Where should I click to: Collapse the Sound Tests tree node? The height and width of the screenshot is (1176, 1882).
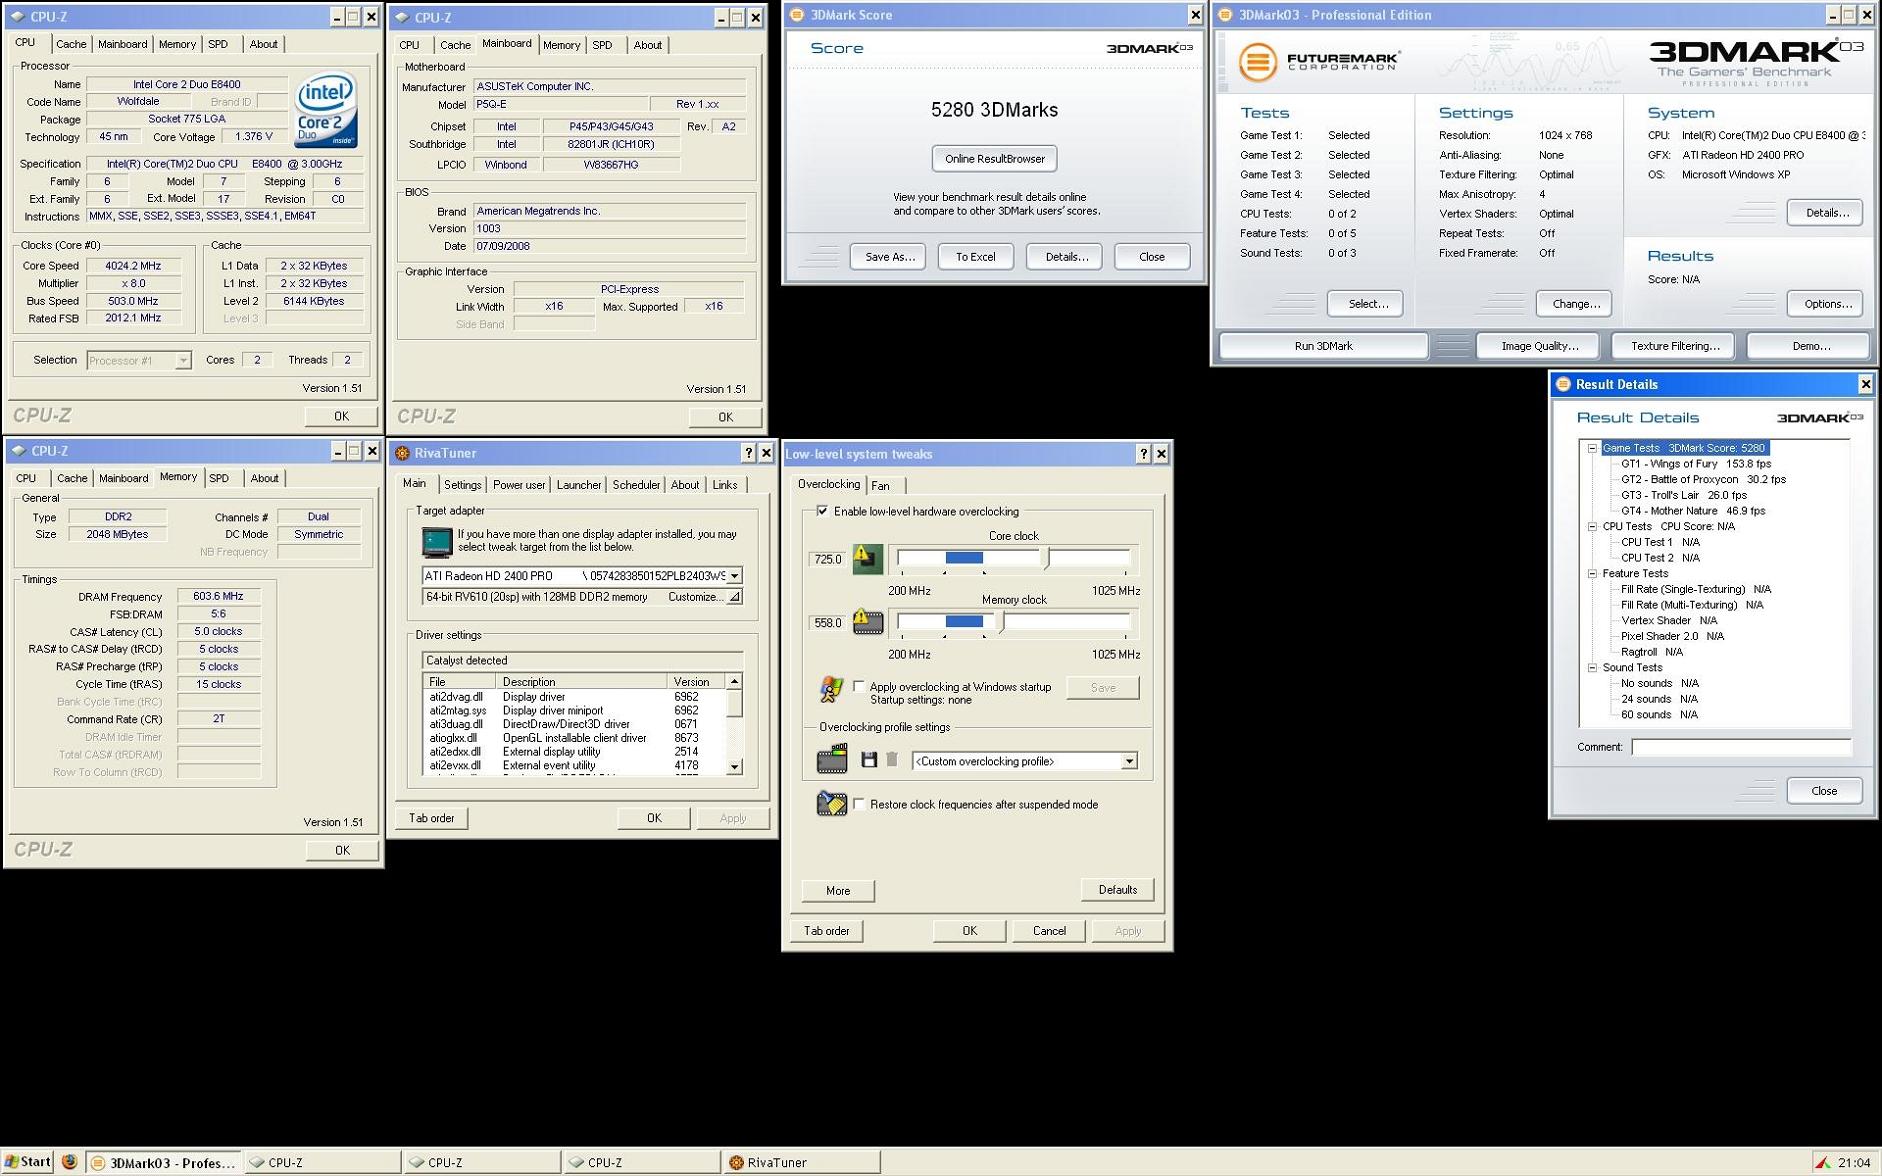[1592, 667]
